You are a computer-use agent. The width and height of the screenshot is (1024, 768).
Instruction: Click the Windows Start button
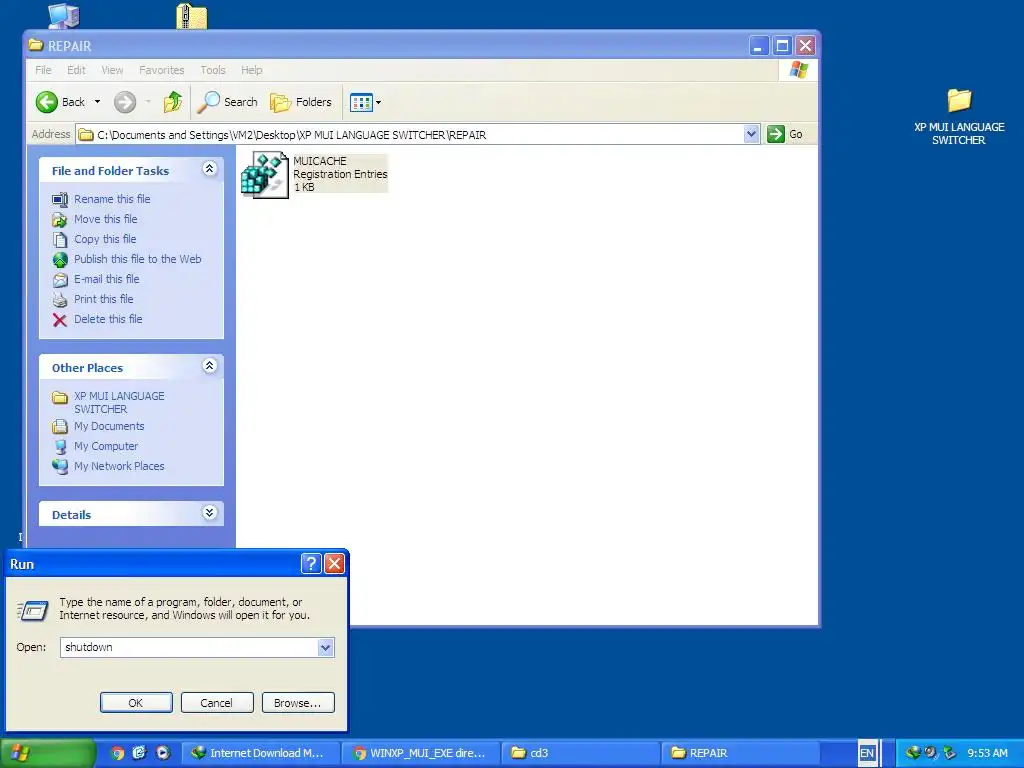(47, 753)
